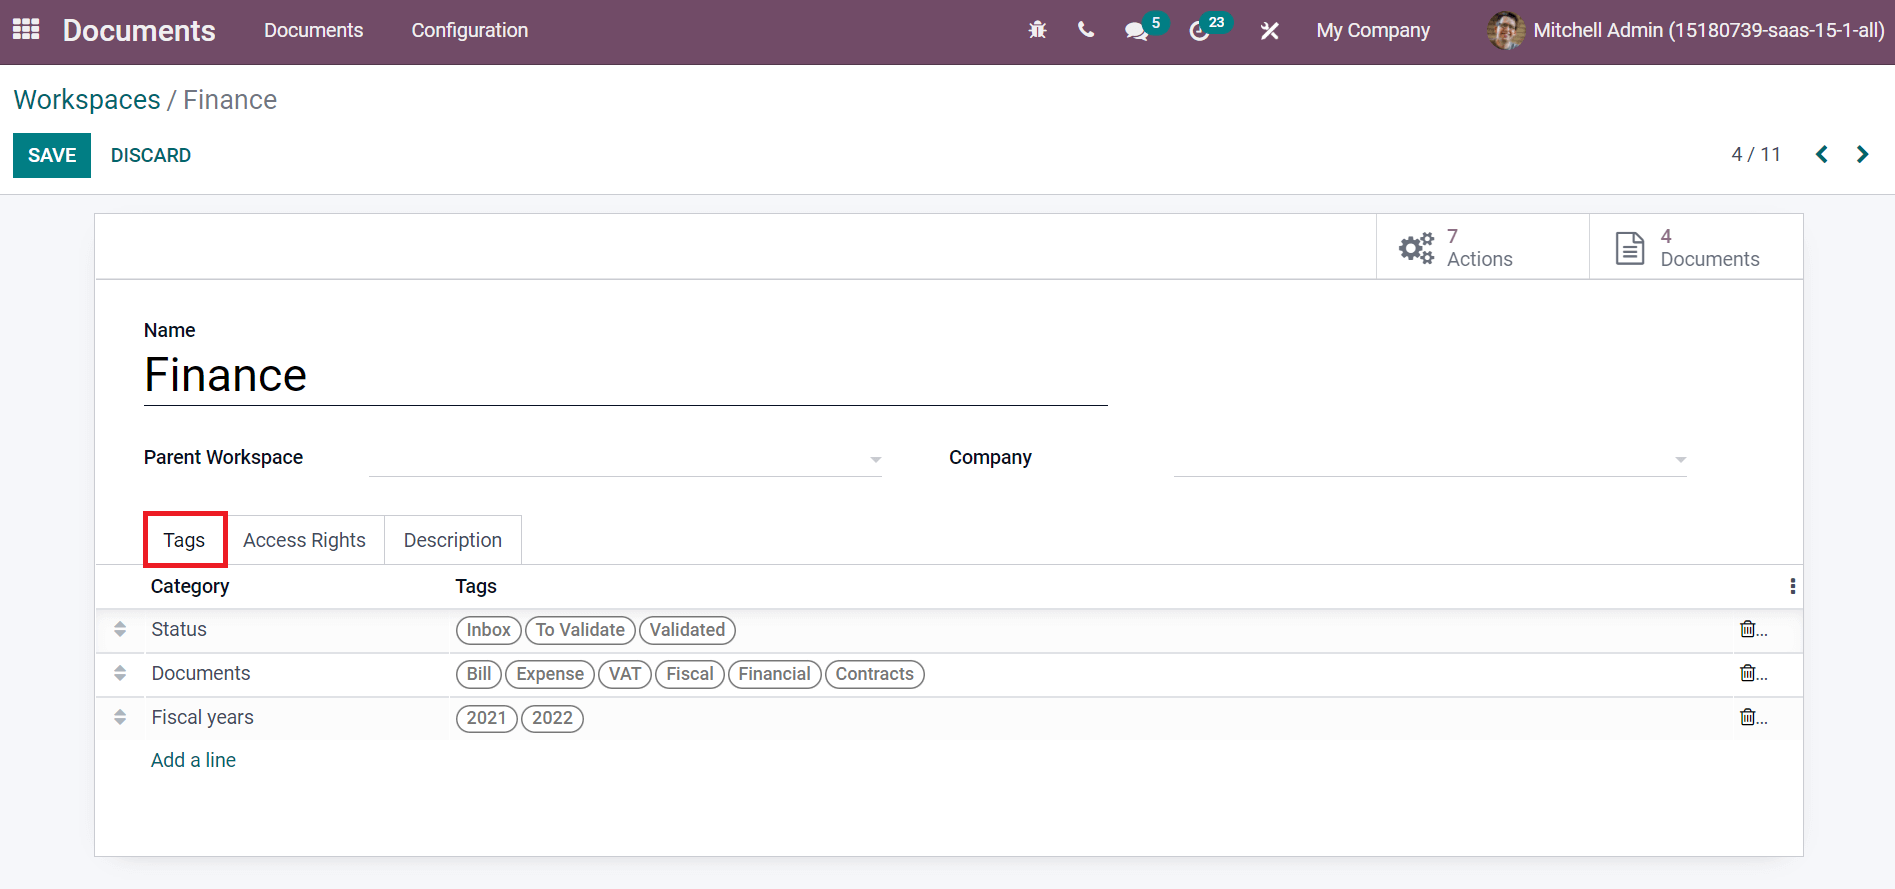The width and height of the screenshot is (1895, 889).
Task: Go back to Workspaces breadcrumb
Action: coord(87,100)
